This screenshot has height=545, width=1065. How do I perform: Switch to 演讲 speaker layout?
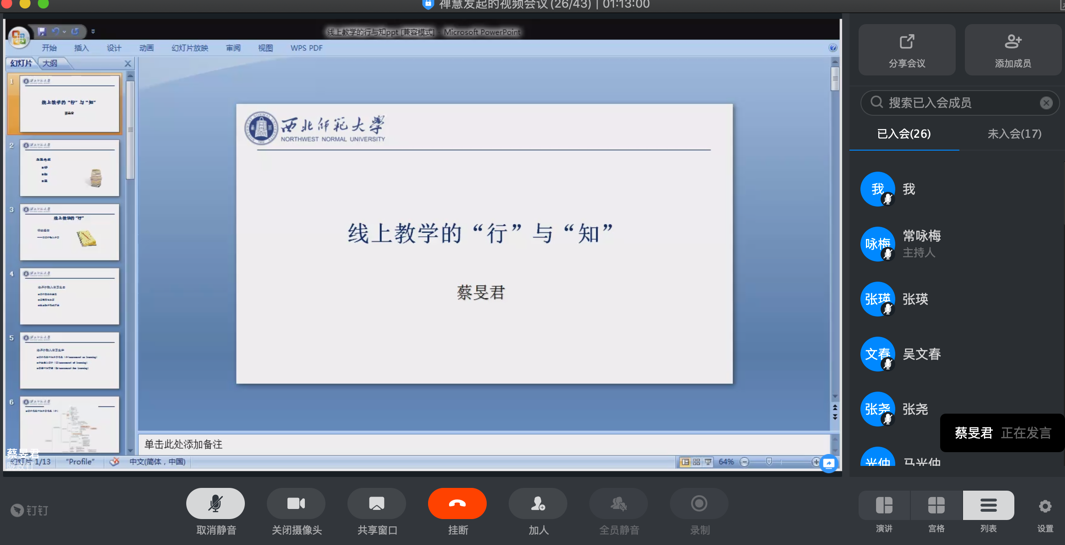pyautogui.click(x=884, y=506)
